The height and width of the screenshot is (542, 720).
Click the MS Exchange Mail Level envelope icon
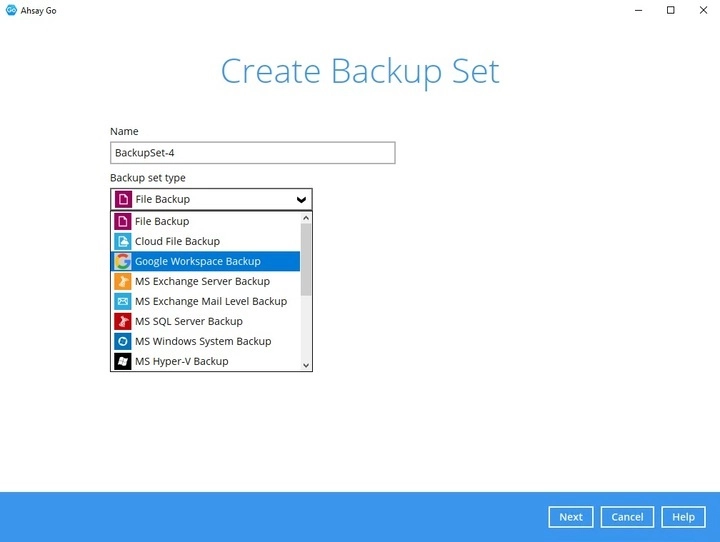(123, 301)
